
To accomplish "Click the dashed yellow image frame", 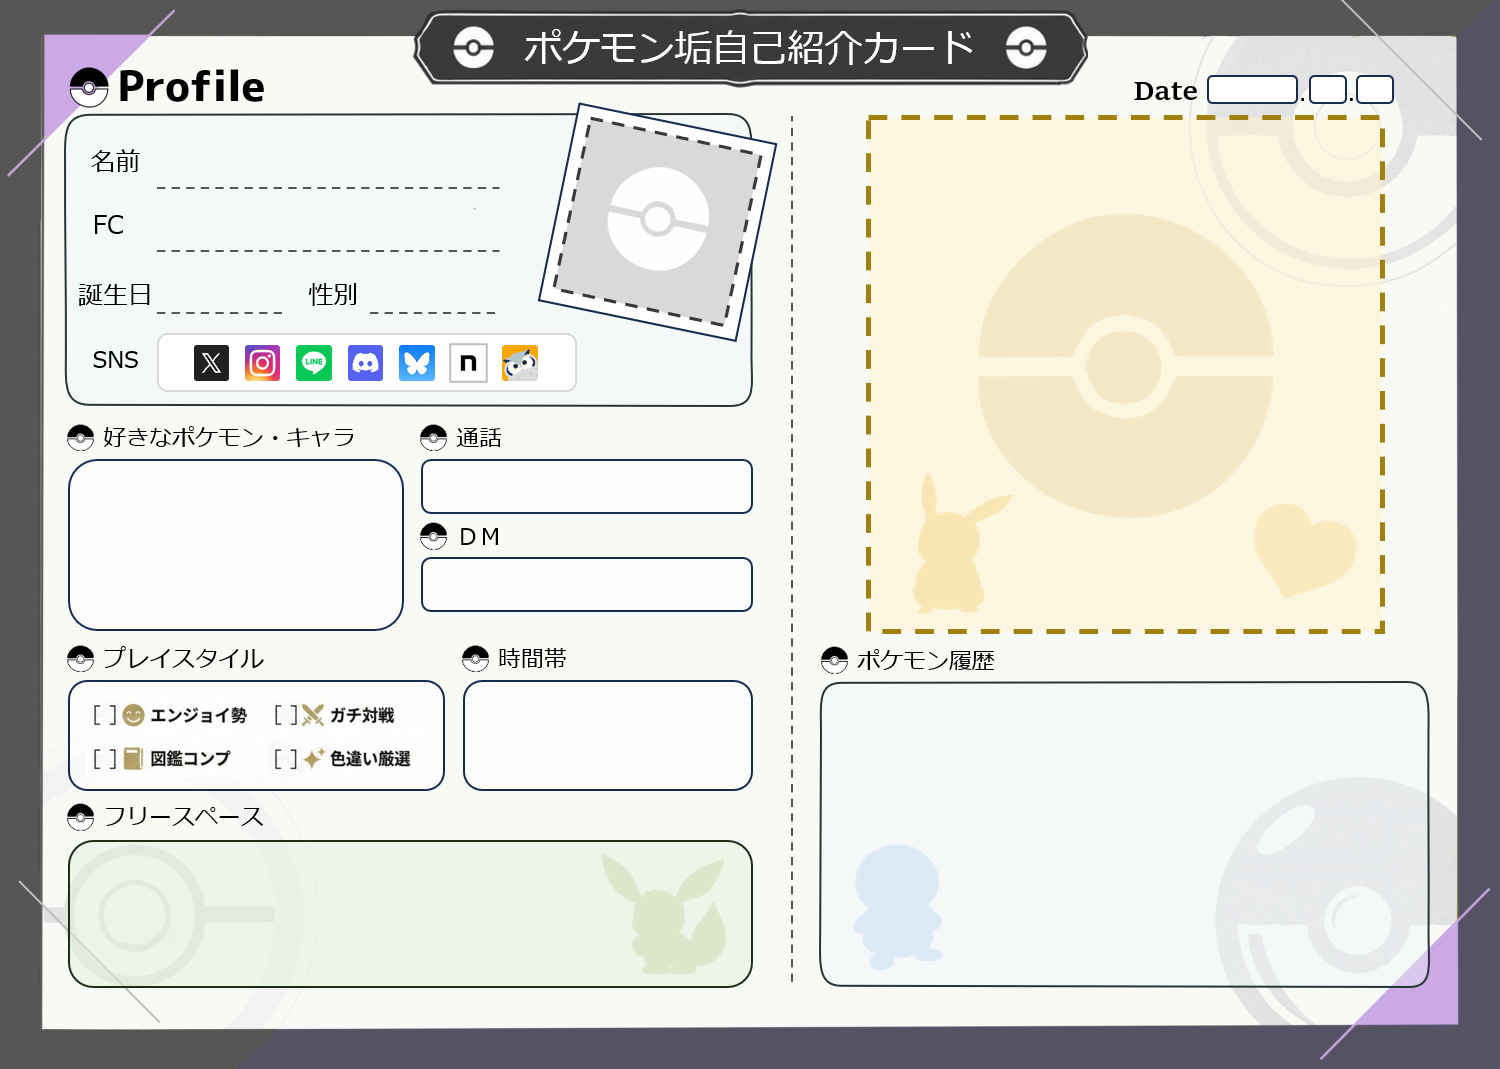I will coord(1125,374).
